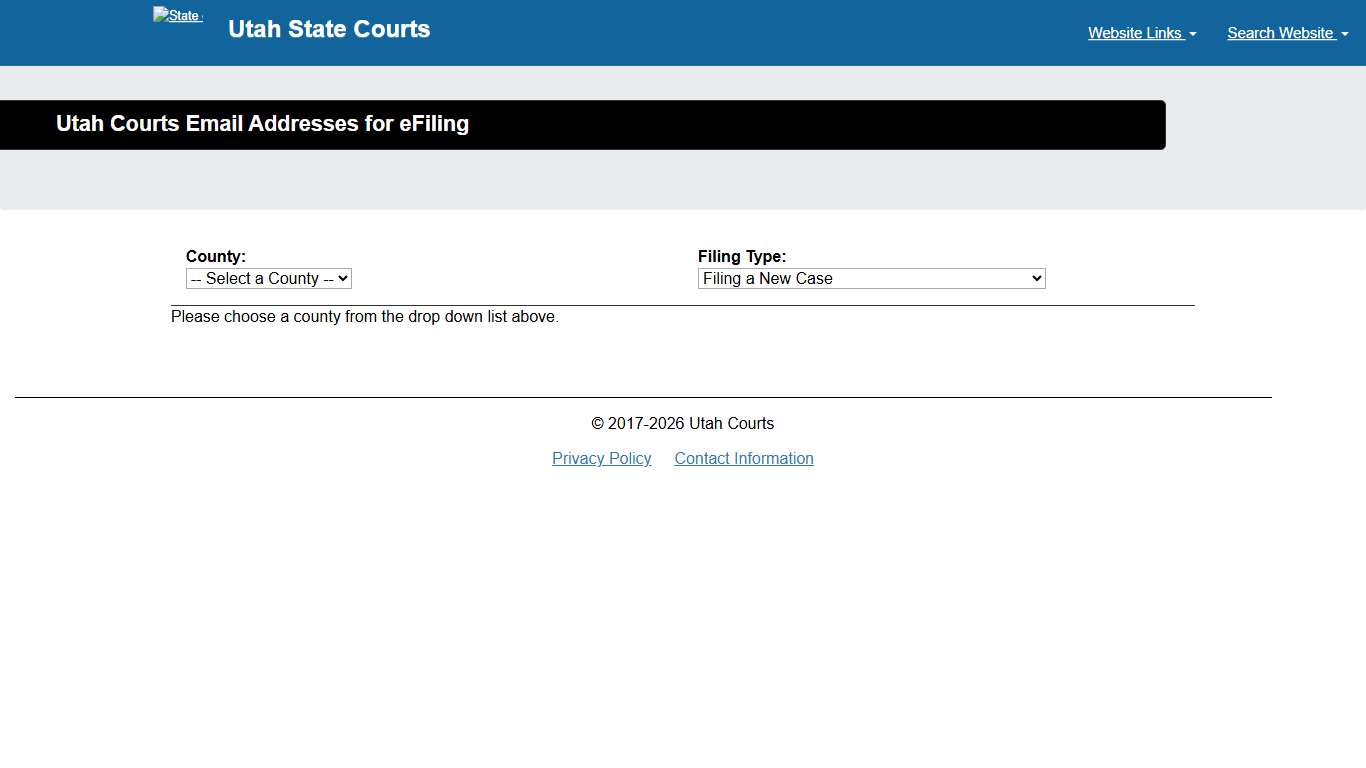The height and width of the screenshot is (768, 1366).
Task: Click the Search Website caret arrow
Action: [1343, 33]
